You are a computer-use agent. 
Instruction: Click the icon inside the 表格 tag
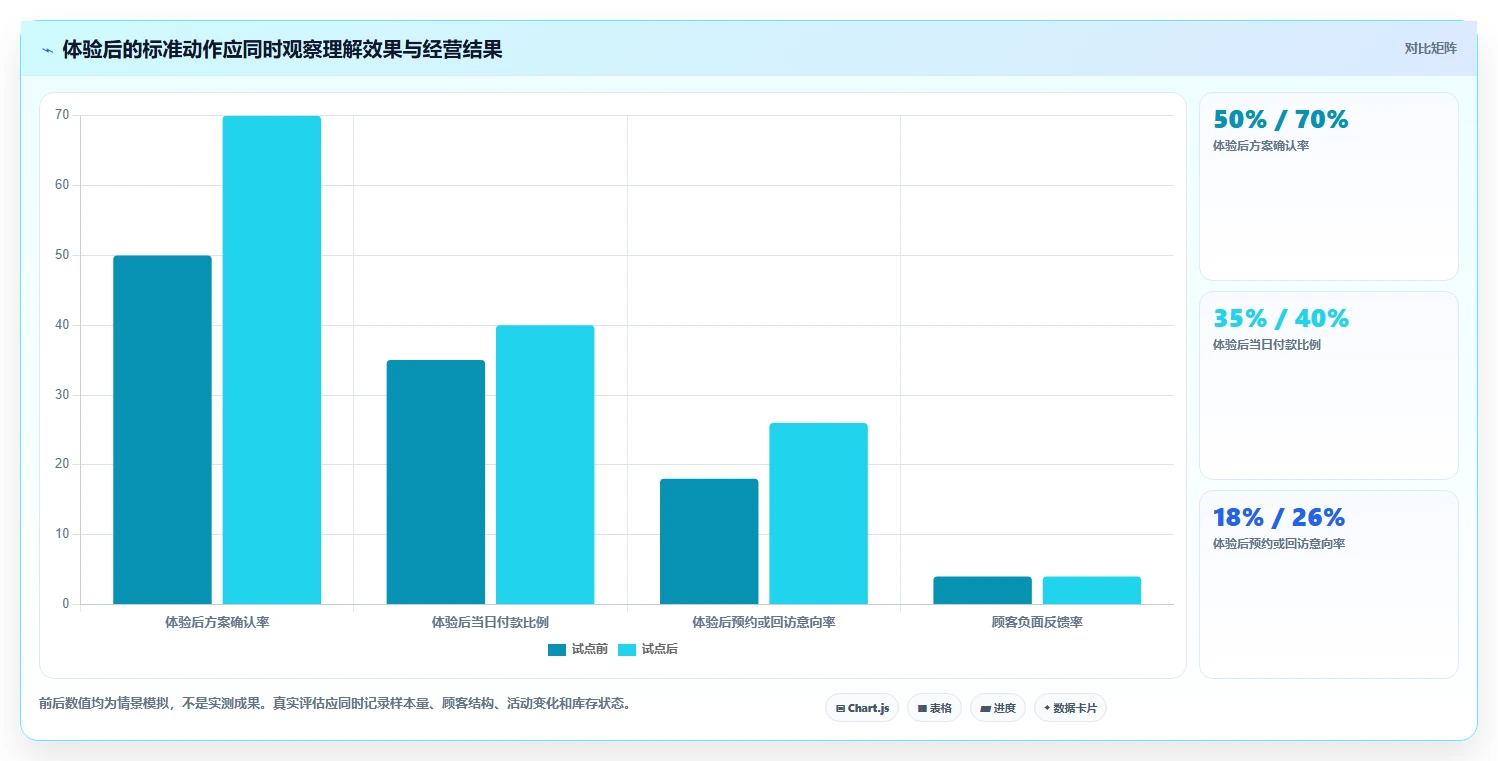point(922,708)
